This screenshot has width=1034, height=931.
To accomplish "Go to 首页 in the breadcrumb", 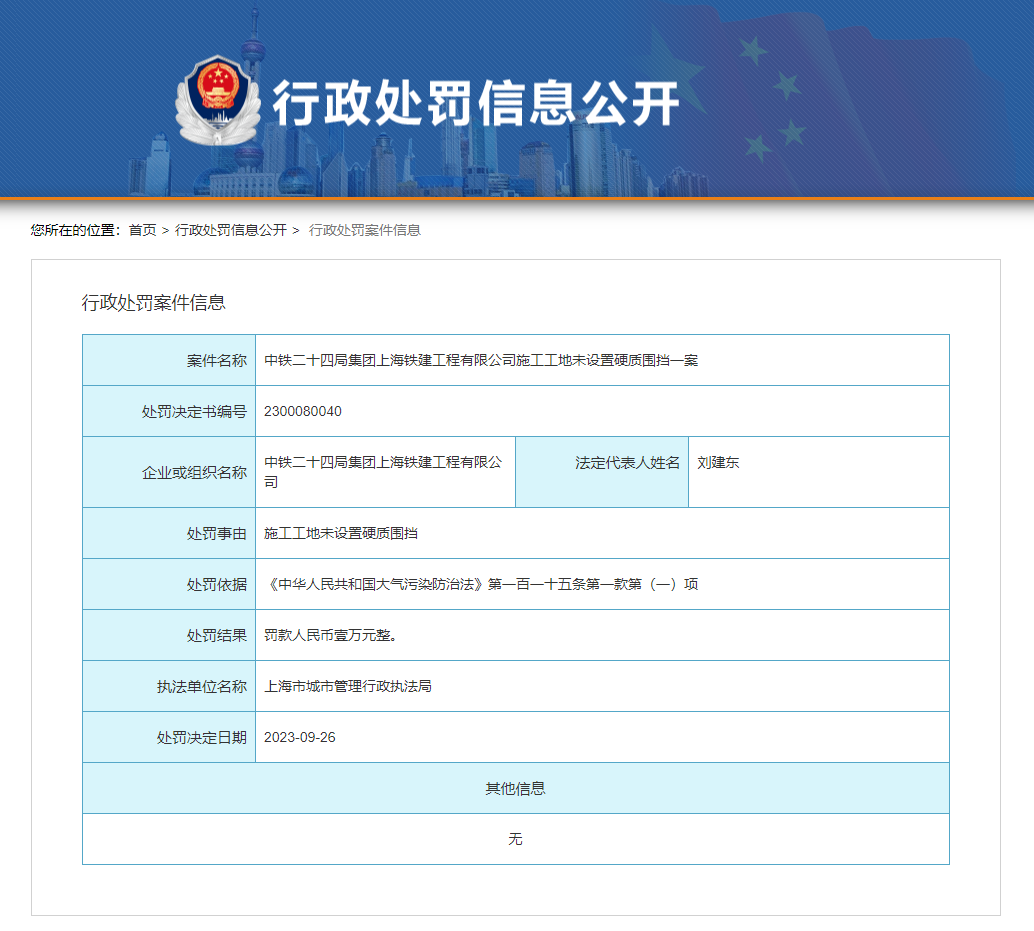I will [x=142, y=230].
